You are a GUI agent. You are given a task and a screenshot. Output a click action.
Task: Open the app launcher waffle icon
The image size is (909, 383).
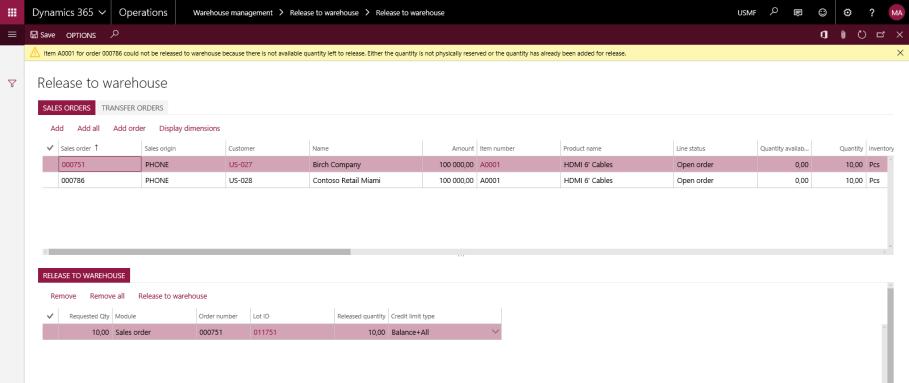click(x=12, y=12)
